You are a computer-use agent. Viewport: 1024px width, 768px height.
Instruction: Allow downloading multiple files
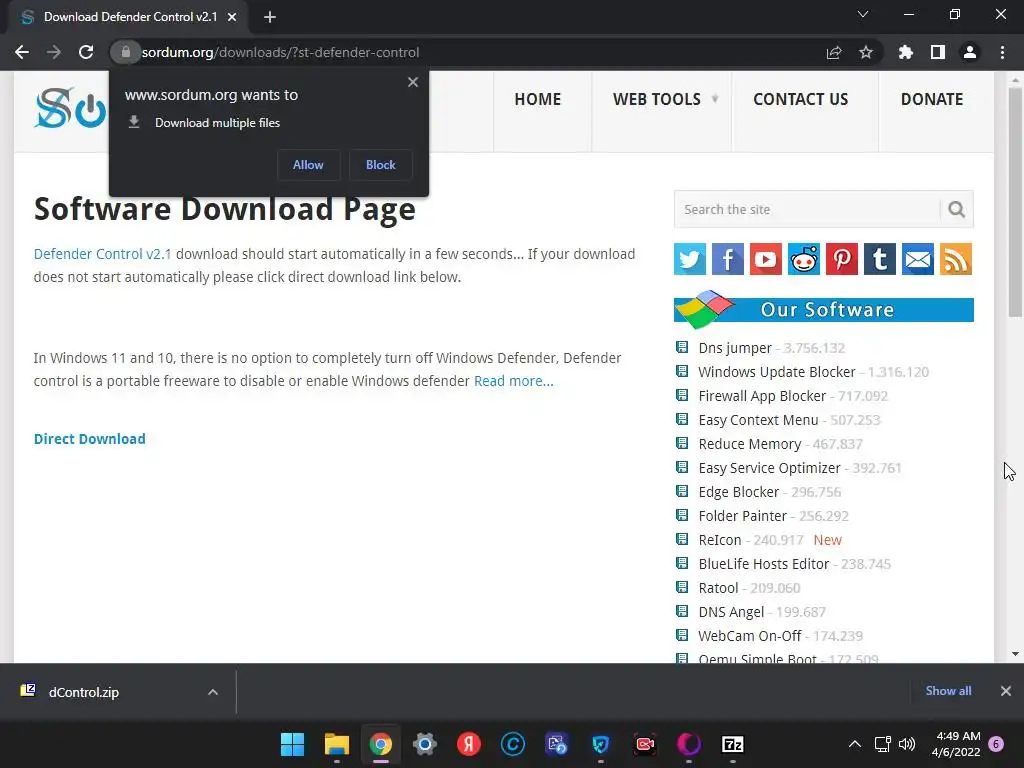tap(308, 165)
